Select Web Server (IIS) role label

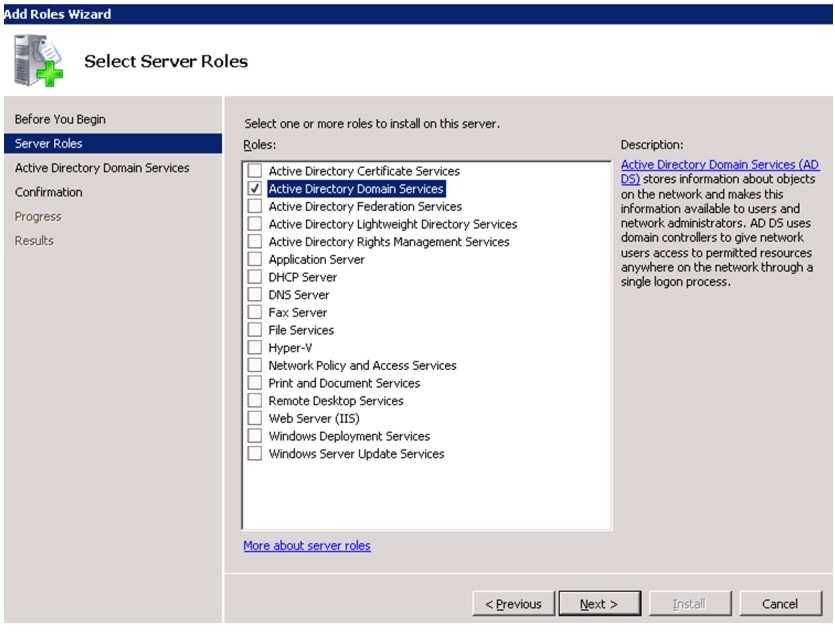pyautogui.click(x=314, y=418)
